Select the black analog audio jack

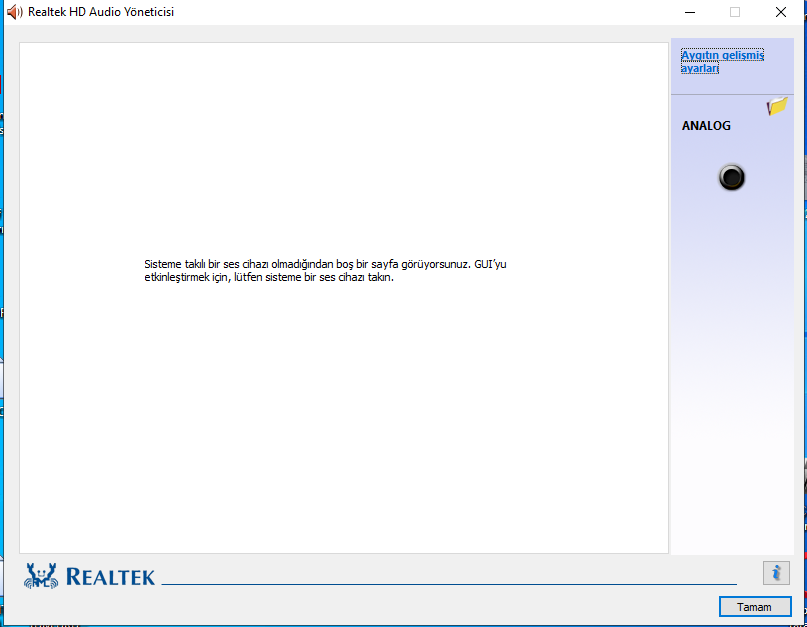[x=731, y=178]
